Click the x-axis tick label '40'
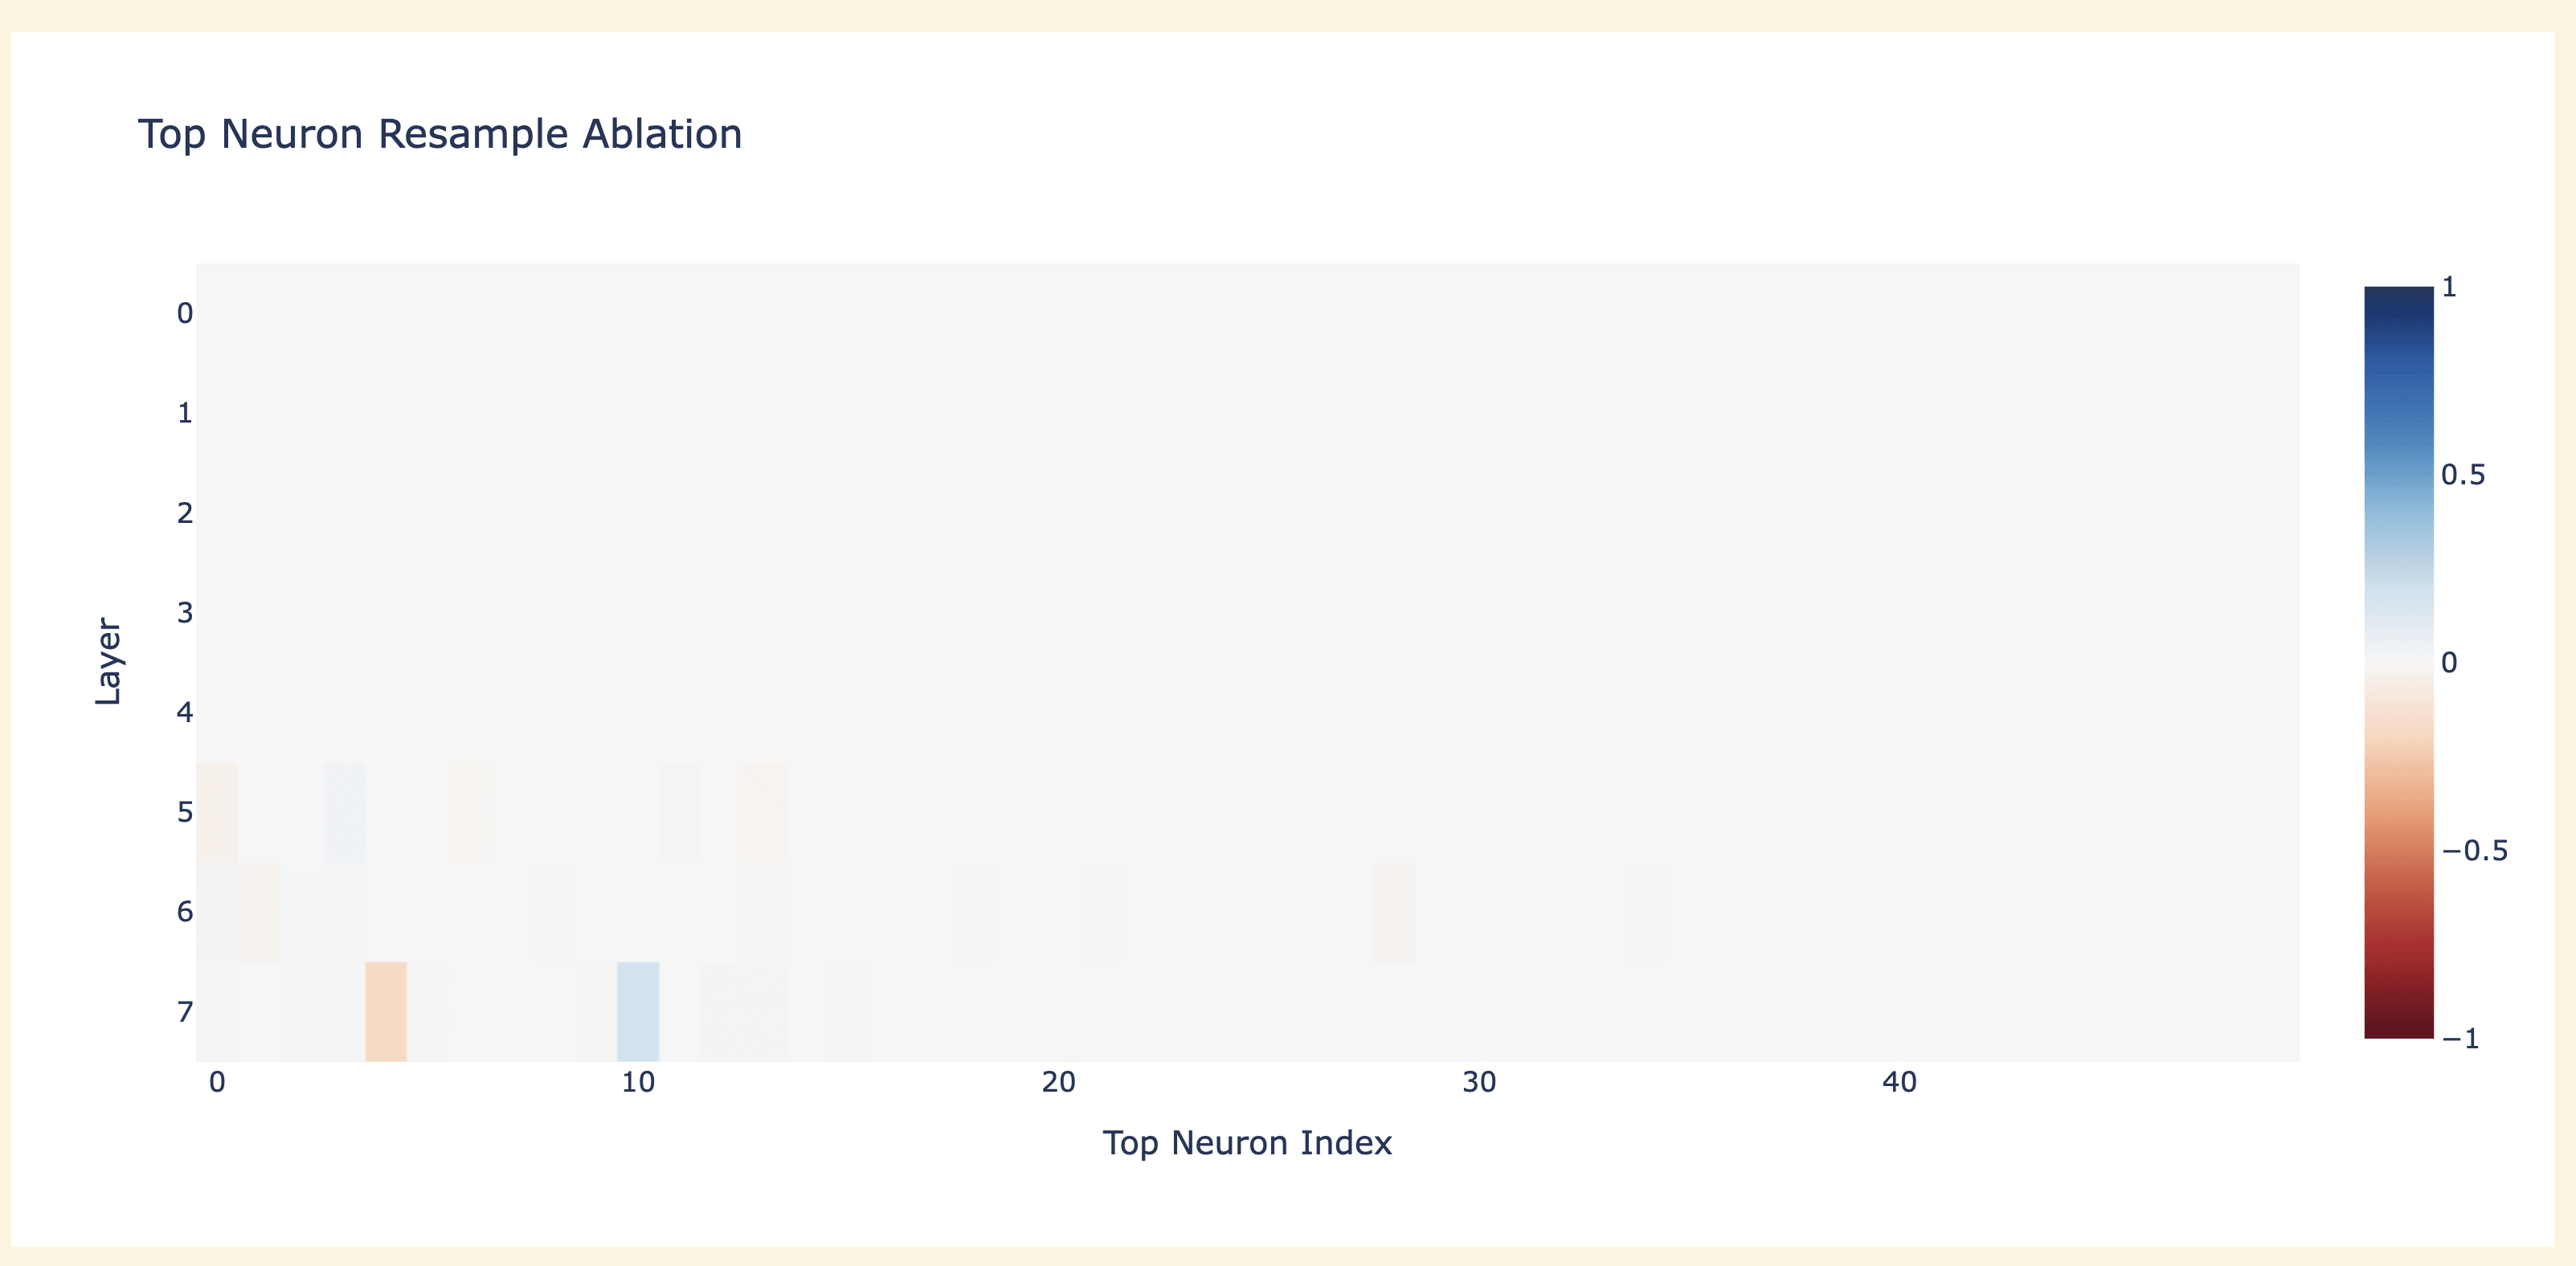This screenshot has height=1266, width=2576. [x=1899, y=1082]
